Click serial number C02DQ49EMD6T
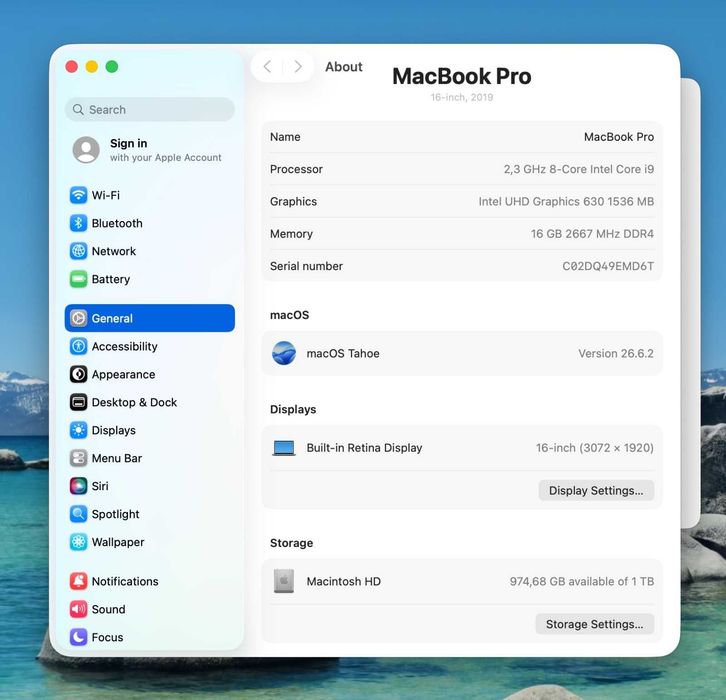The image size is (726, 700). (x=608, y=266)
